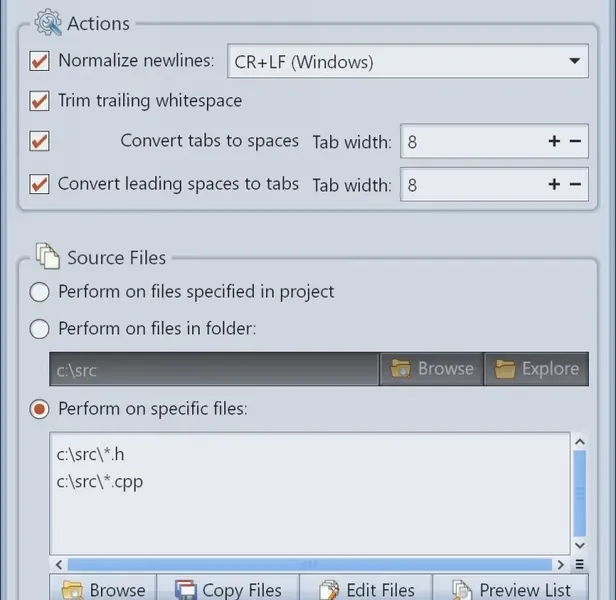Choose Perform on files in folder option
This screenshot has width=616, height=600.
pos(40,328)
